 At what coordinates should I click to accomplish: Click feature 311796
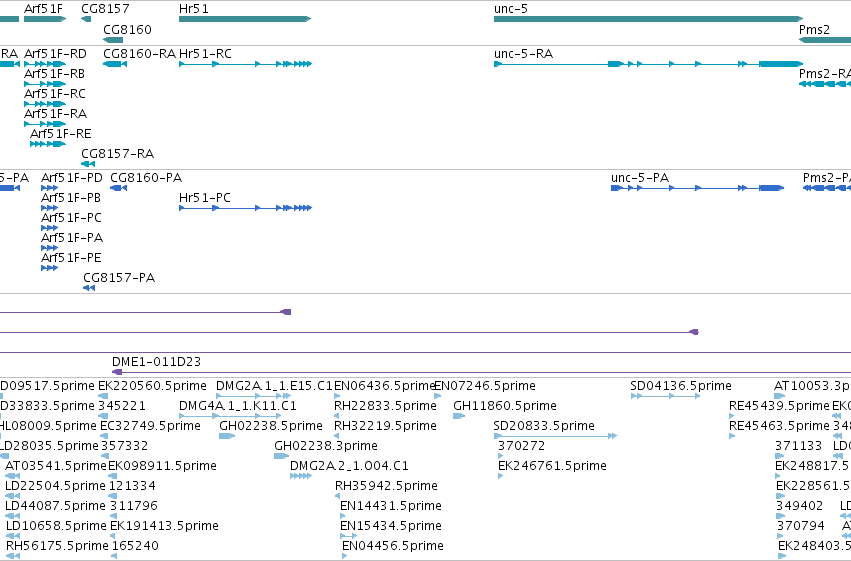click(x=134, y=506)
